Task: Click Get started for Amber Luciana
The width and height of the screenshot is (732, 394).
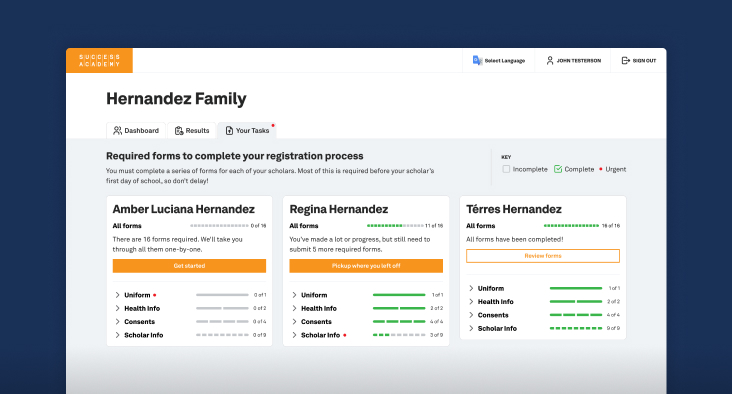Action: click(189, 266)
